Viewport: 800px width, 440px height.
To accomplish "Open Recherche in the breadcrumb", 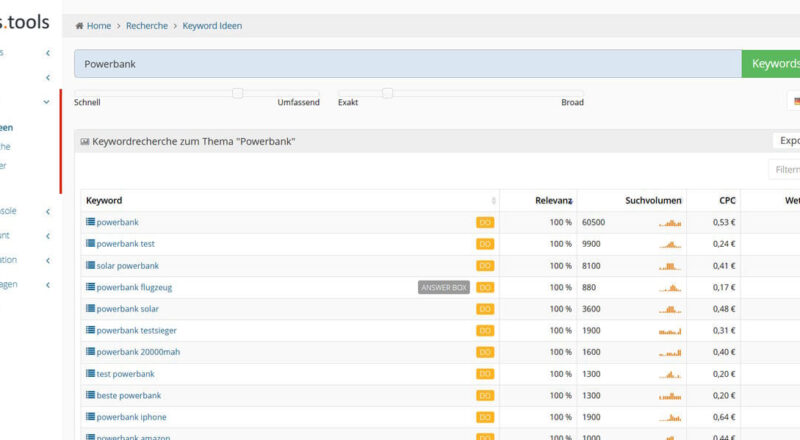I will 147,26.
